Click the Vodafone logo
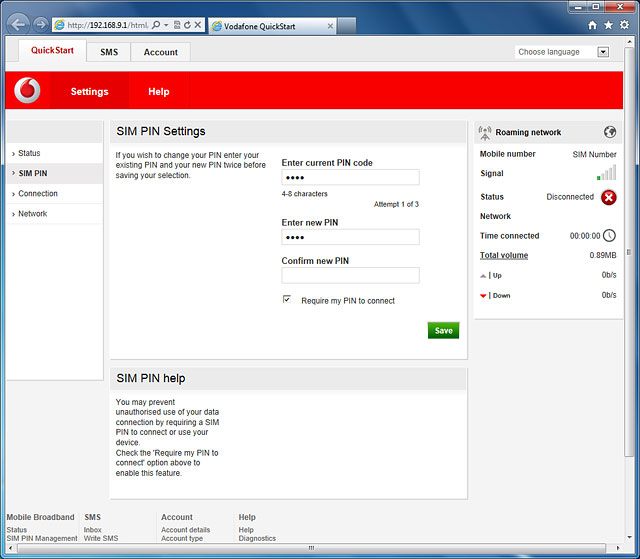Viewport: 640px width, 559px height. point(27,90)
